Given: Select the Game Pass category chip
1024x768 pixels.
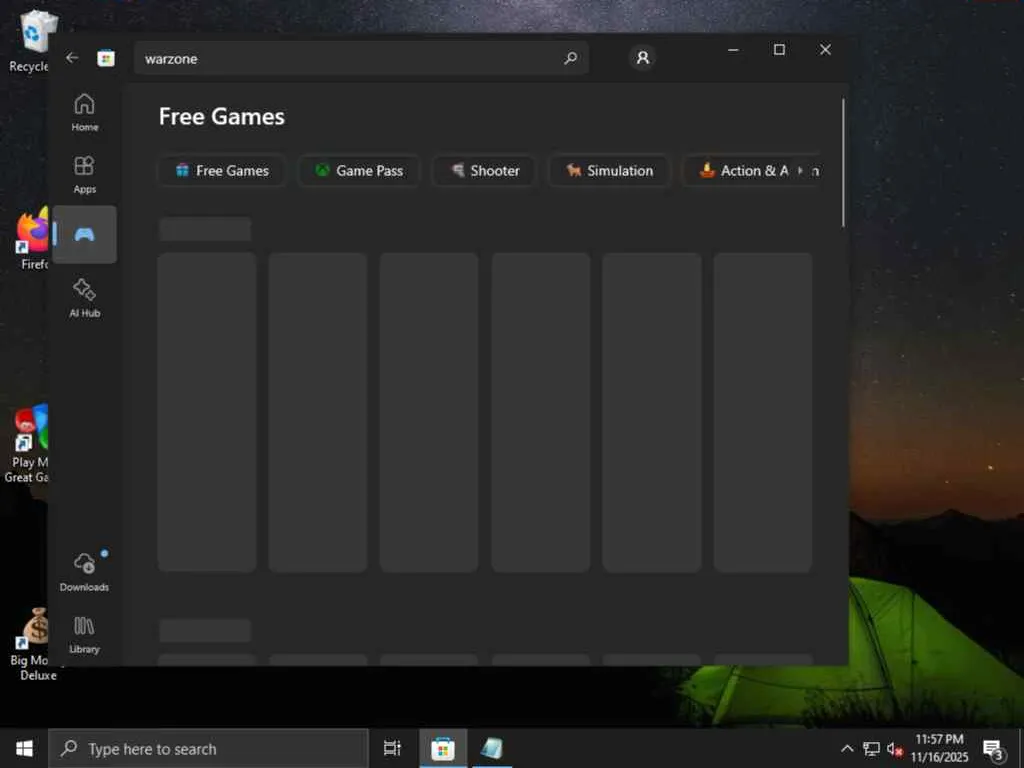Looking at the screenshot, I should (x=359, y=170).
